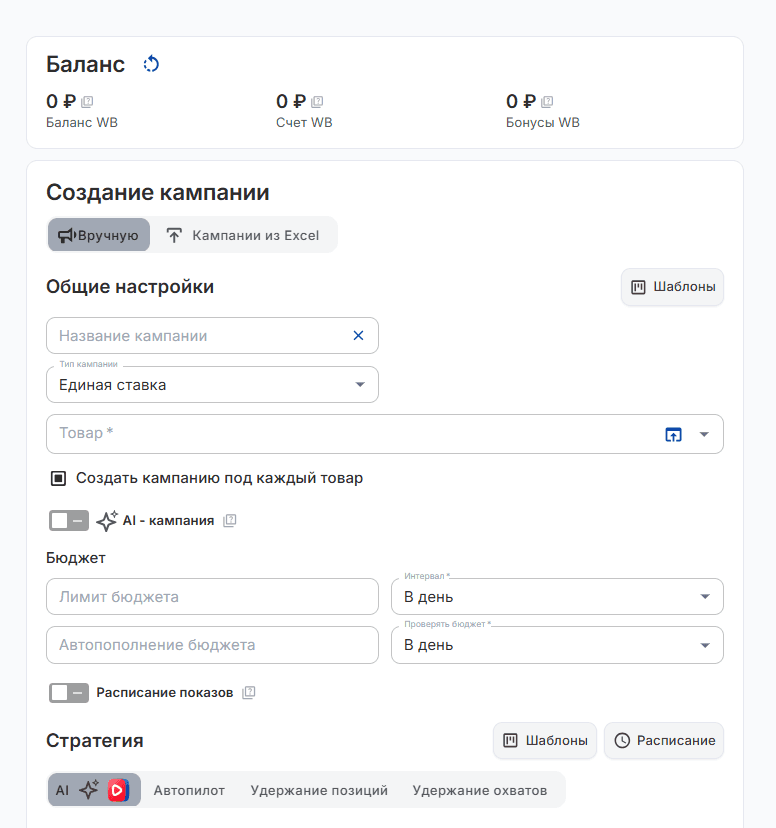Open the help icon beside AI - кампания

(230, 521)
